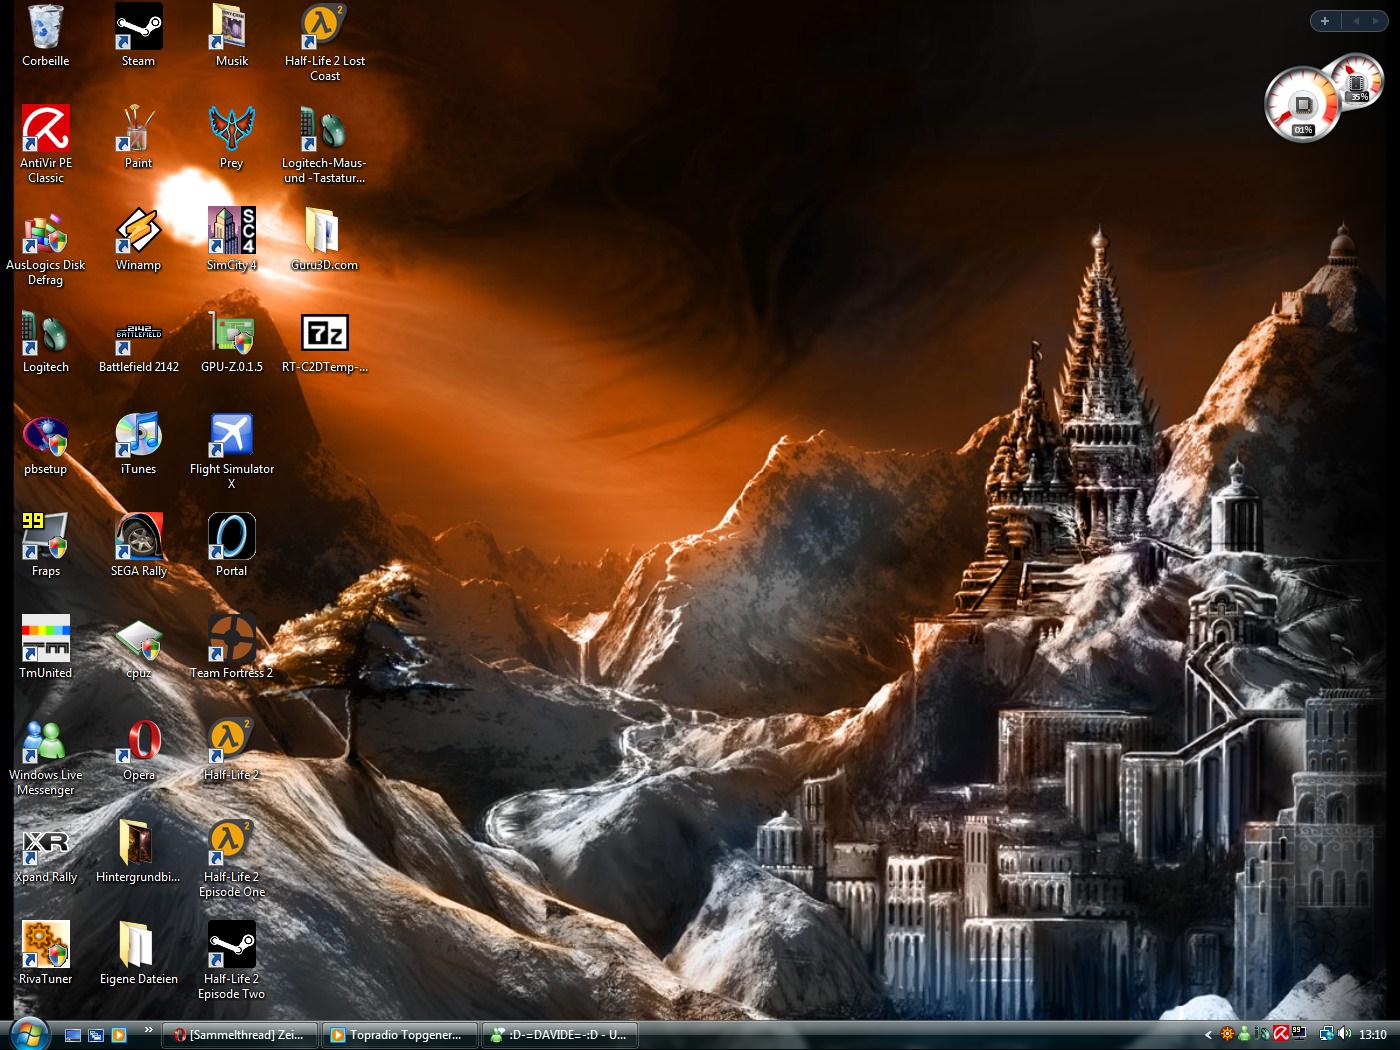Launch the Opera browser shortcut
Image resolution: width=1400 pixels, height=1050 pixels.
(138, 750)
